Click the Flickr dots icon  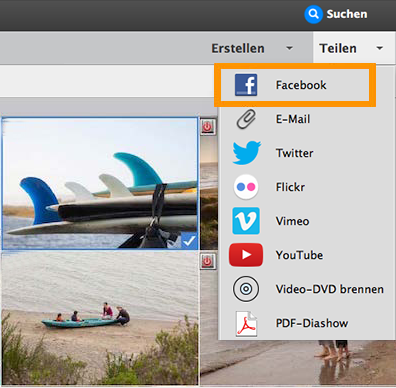pos(246,187)
